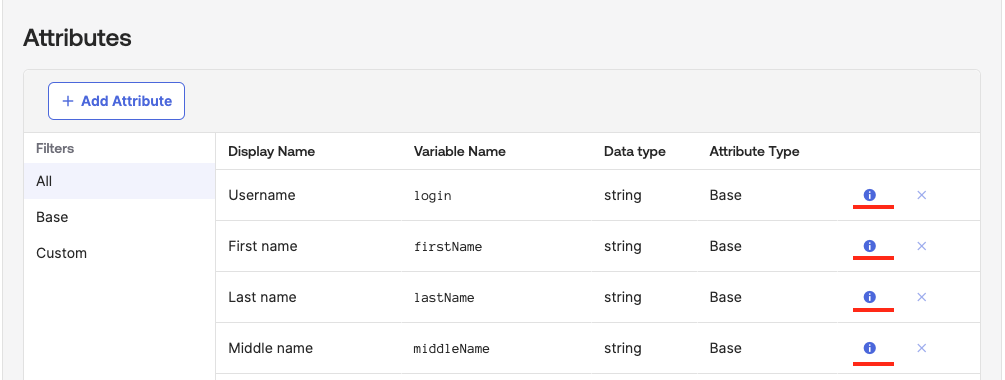Click Base attribute type in First name row

click(726, 246)
